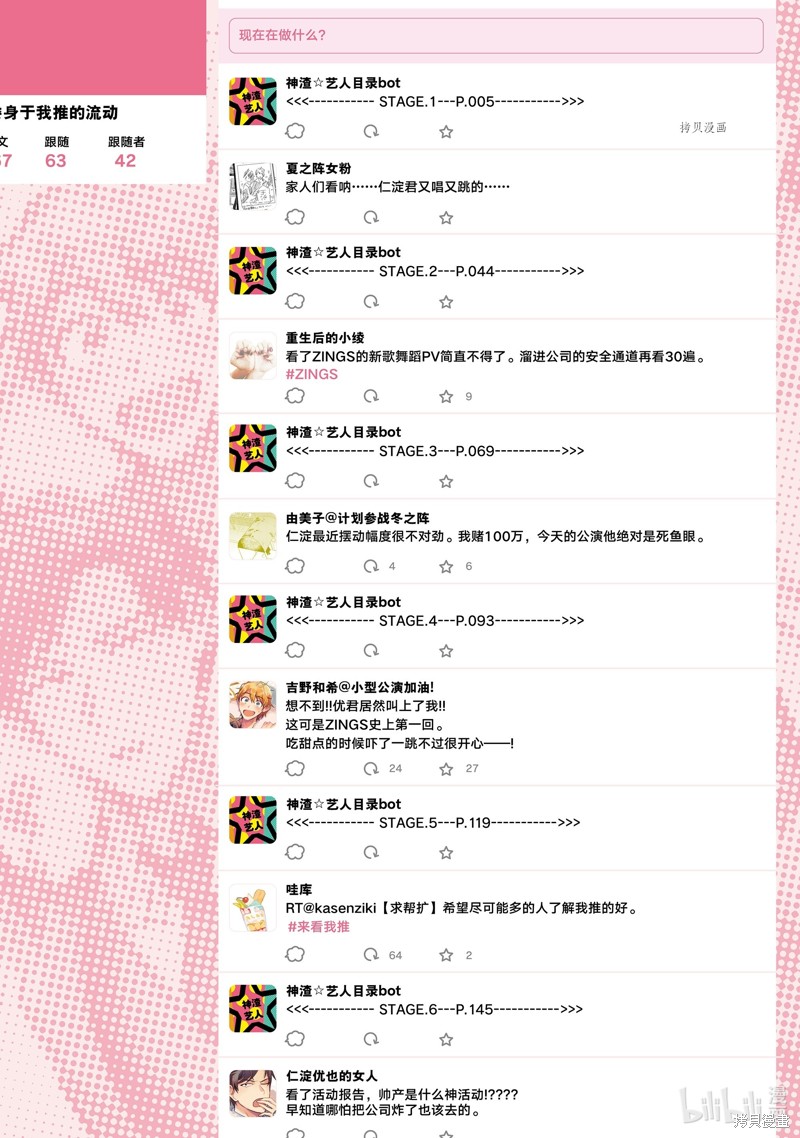Click the reply icon under STAGE.1 post
Image resolution: width=800 pixels, height=1138 pixels.
(295, 131)
